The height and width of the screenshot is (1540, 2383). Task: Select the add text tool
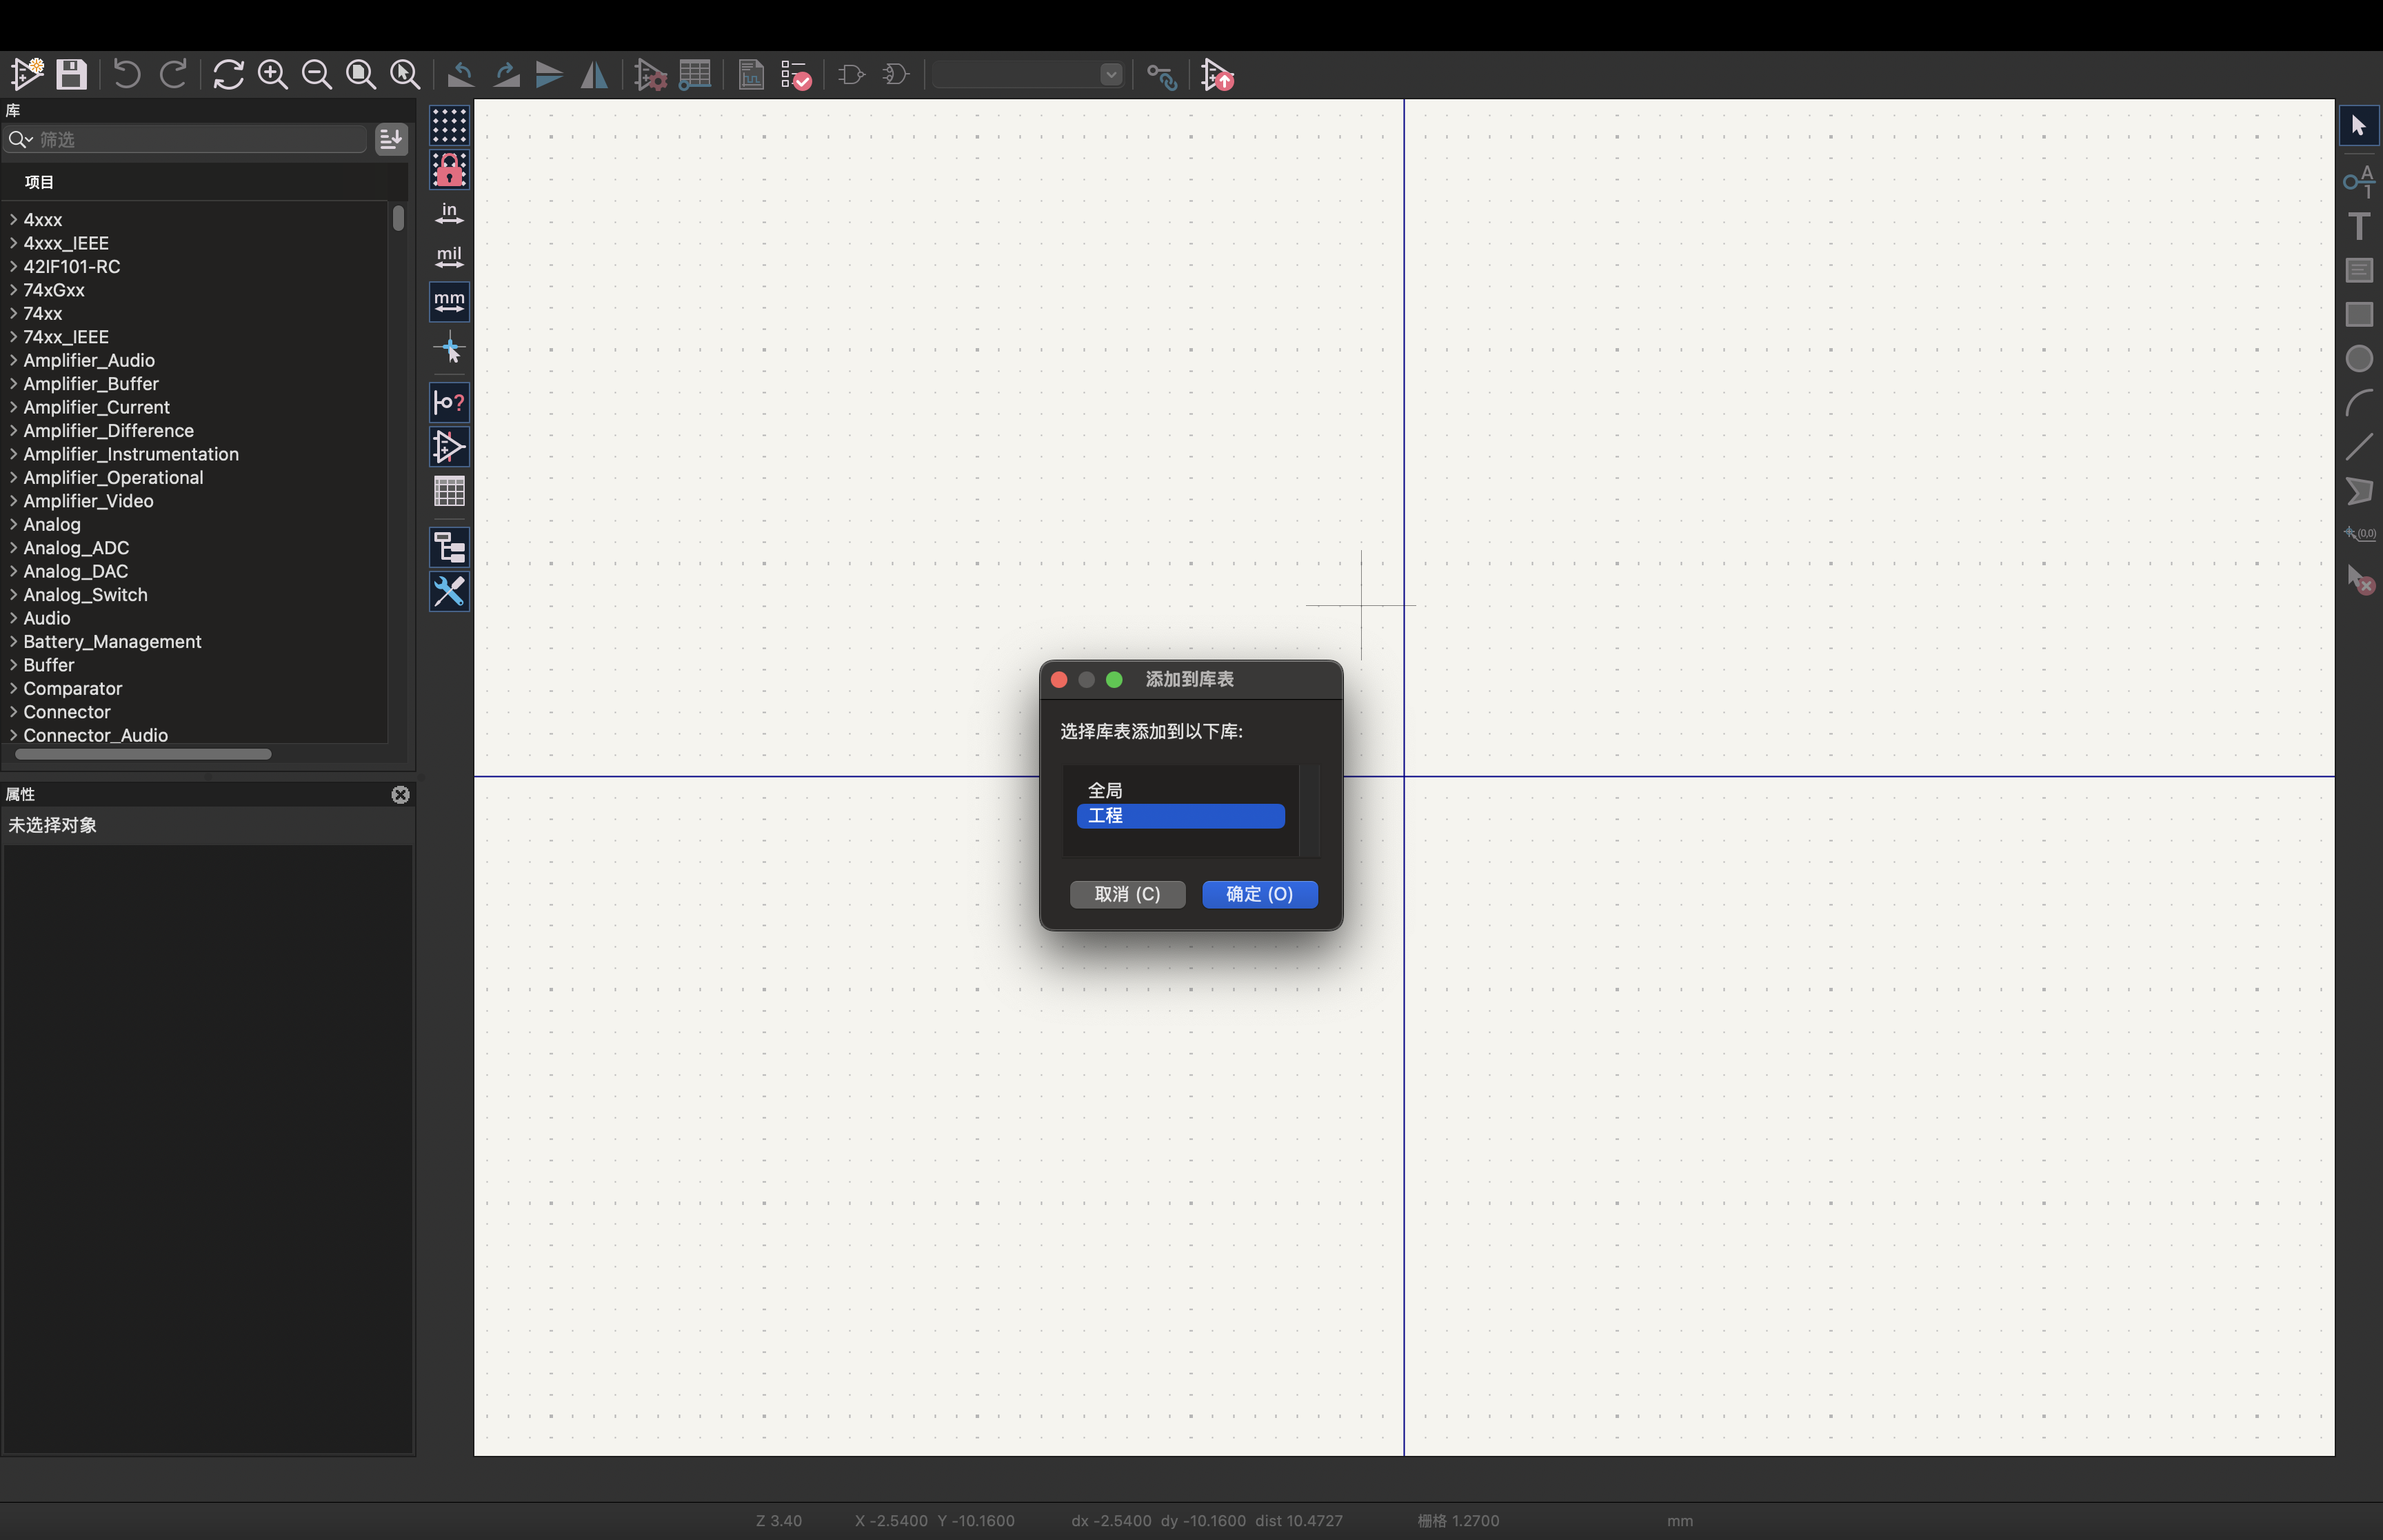pyautogui.click(x=2359, y=226)
